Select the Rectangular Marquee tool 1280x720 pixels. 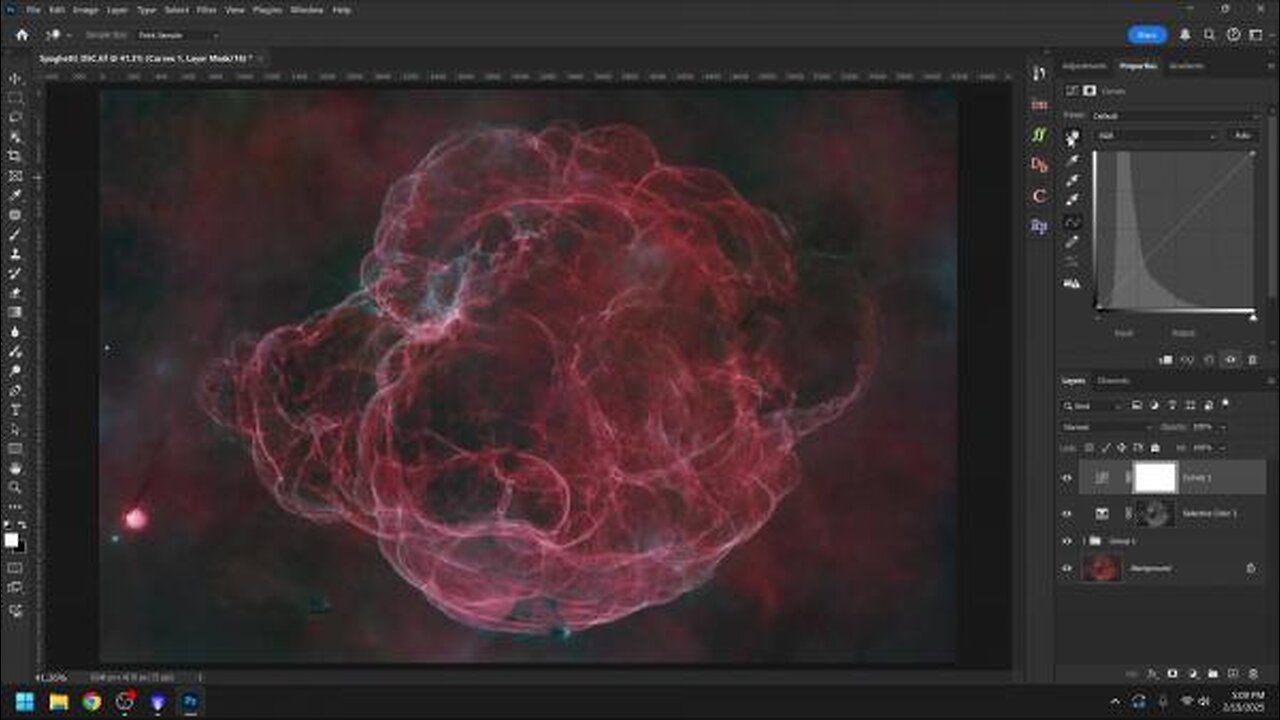15,98
